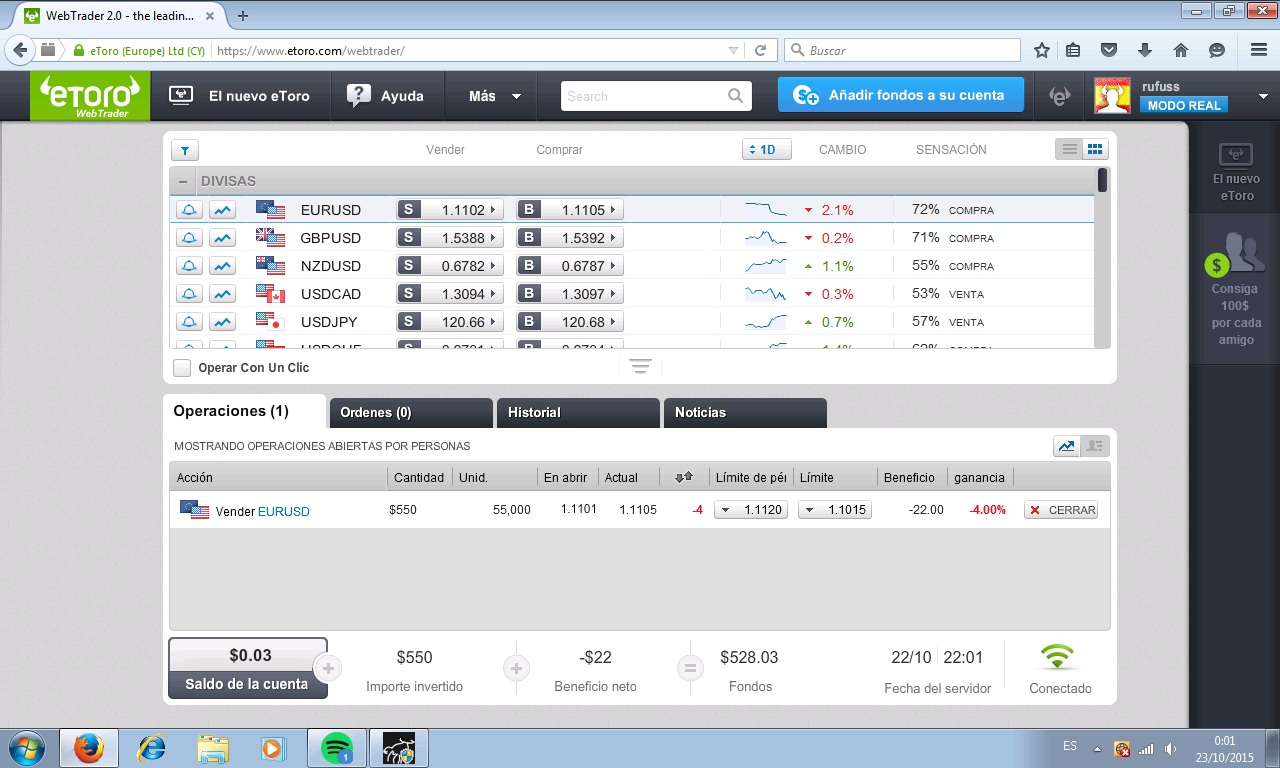Switch to the Noticias tab
1280x768 pixels.
coord(745,413)
